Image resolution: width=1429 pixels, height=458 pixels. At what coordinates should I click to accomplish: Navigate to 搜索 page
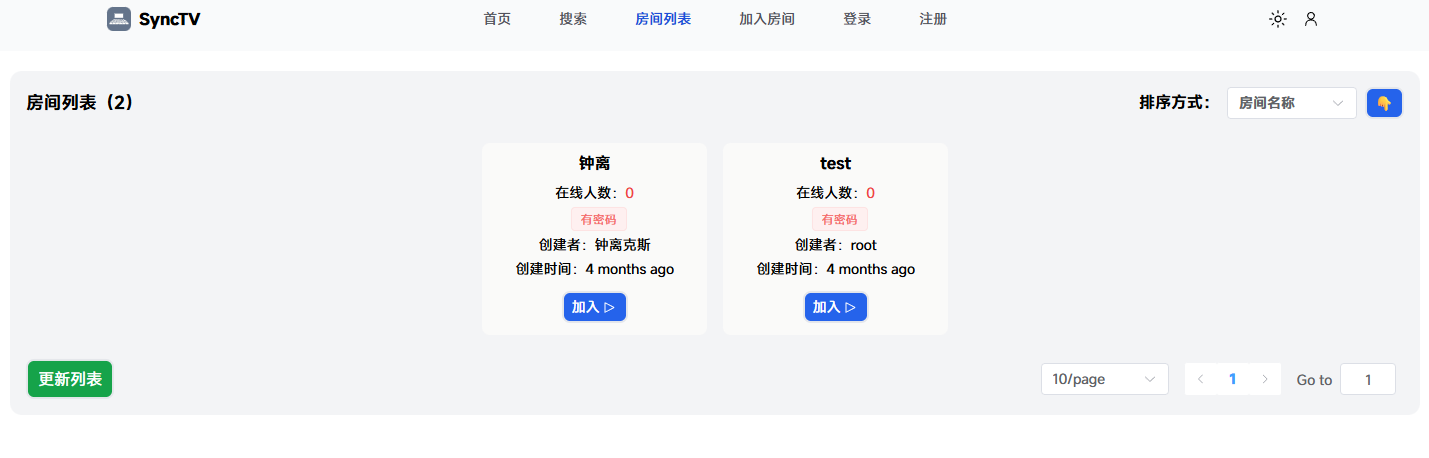573,19
